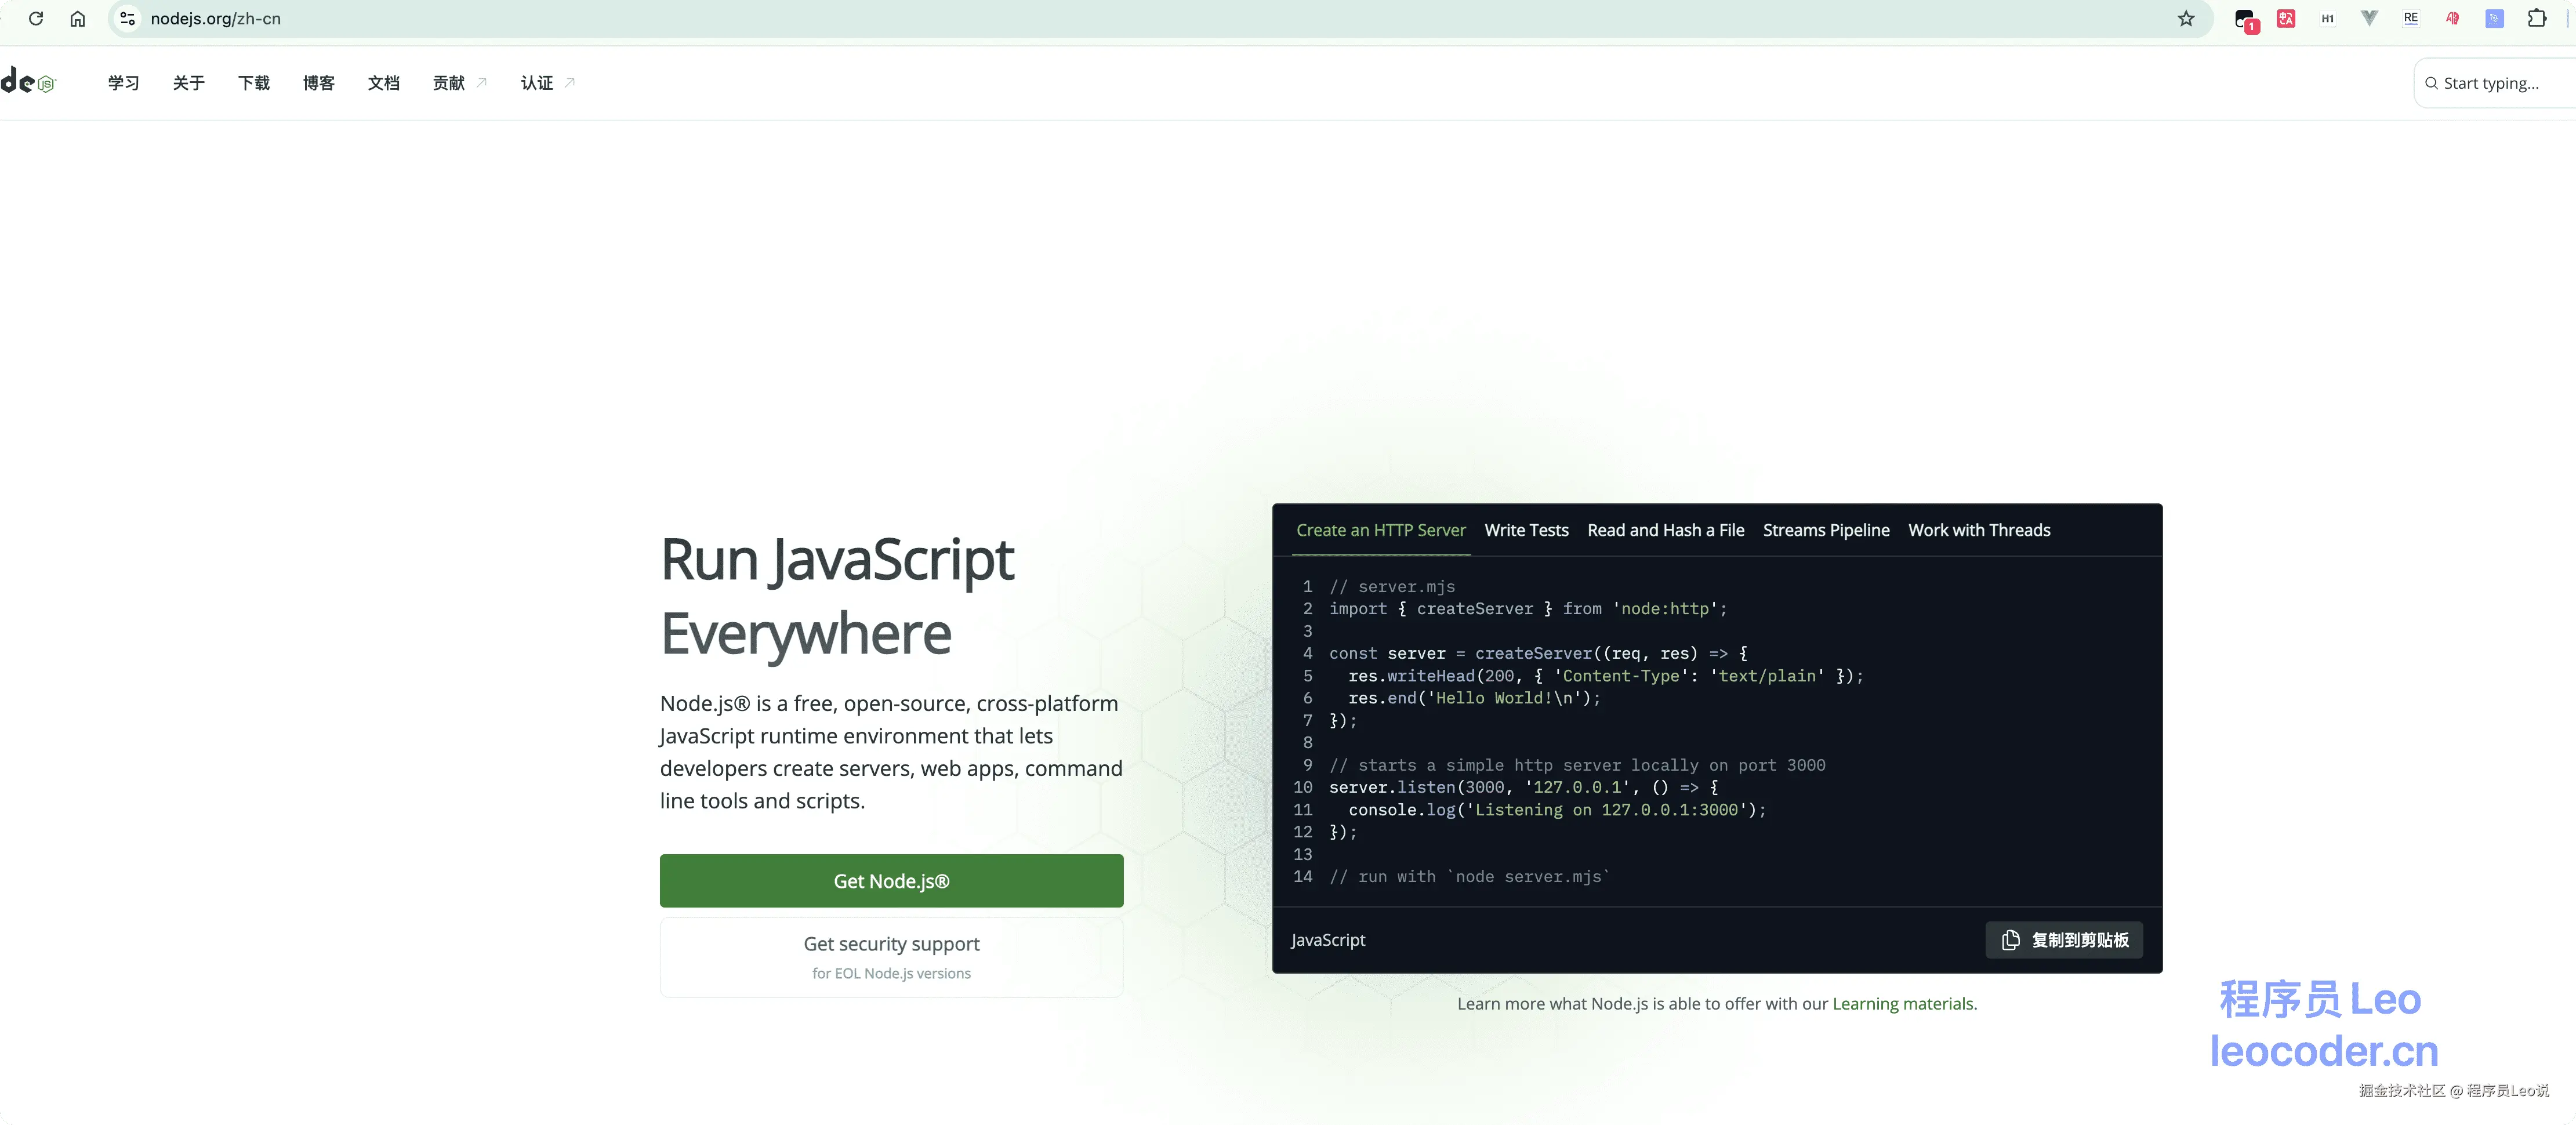Click the Get Node.js® button

pos(891,881)
